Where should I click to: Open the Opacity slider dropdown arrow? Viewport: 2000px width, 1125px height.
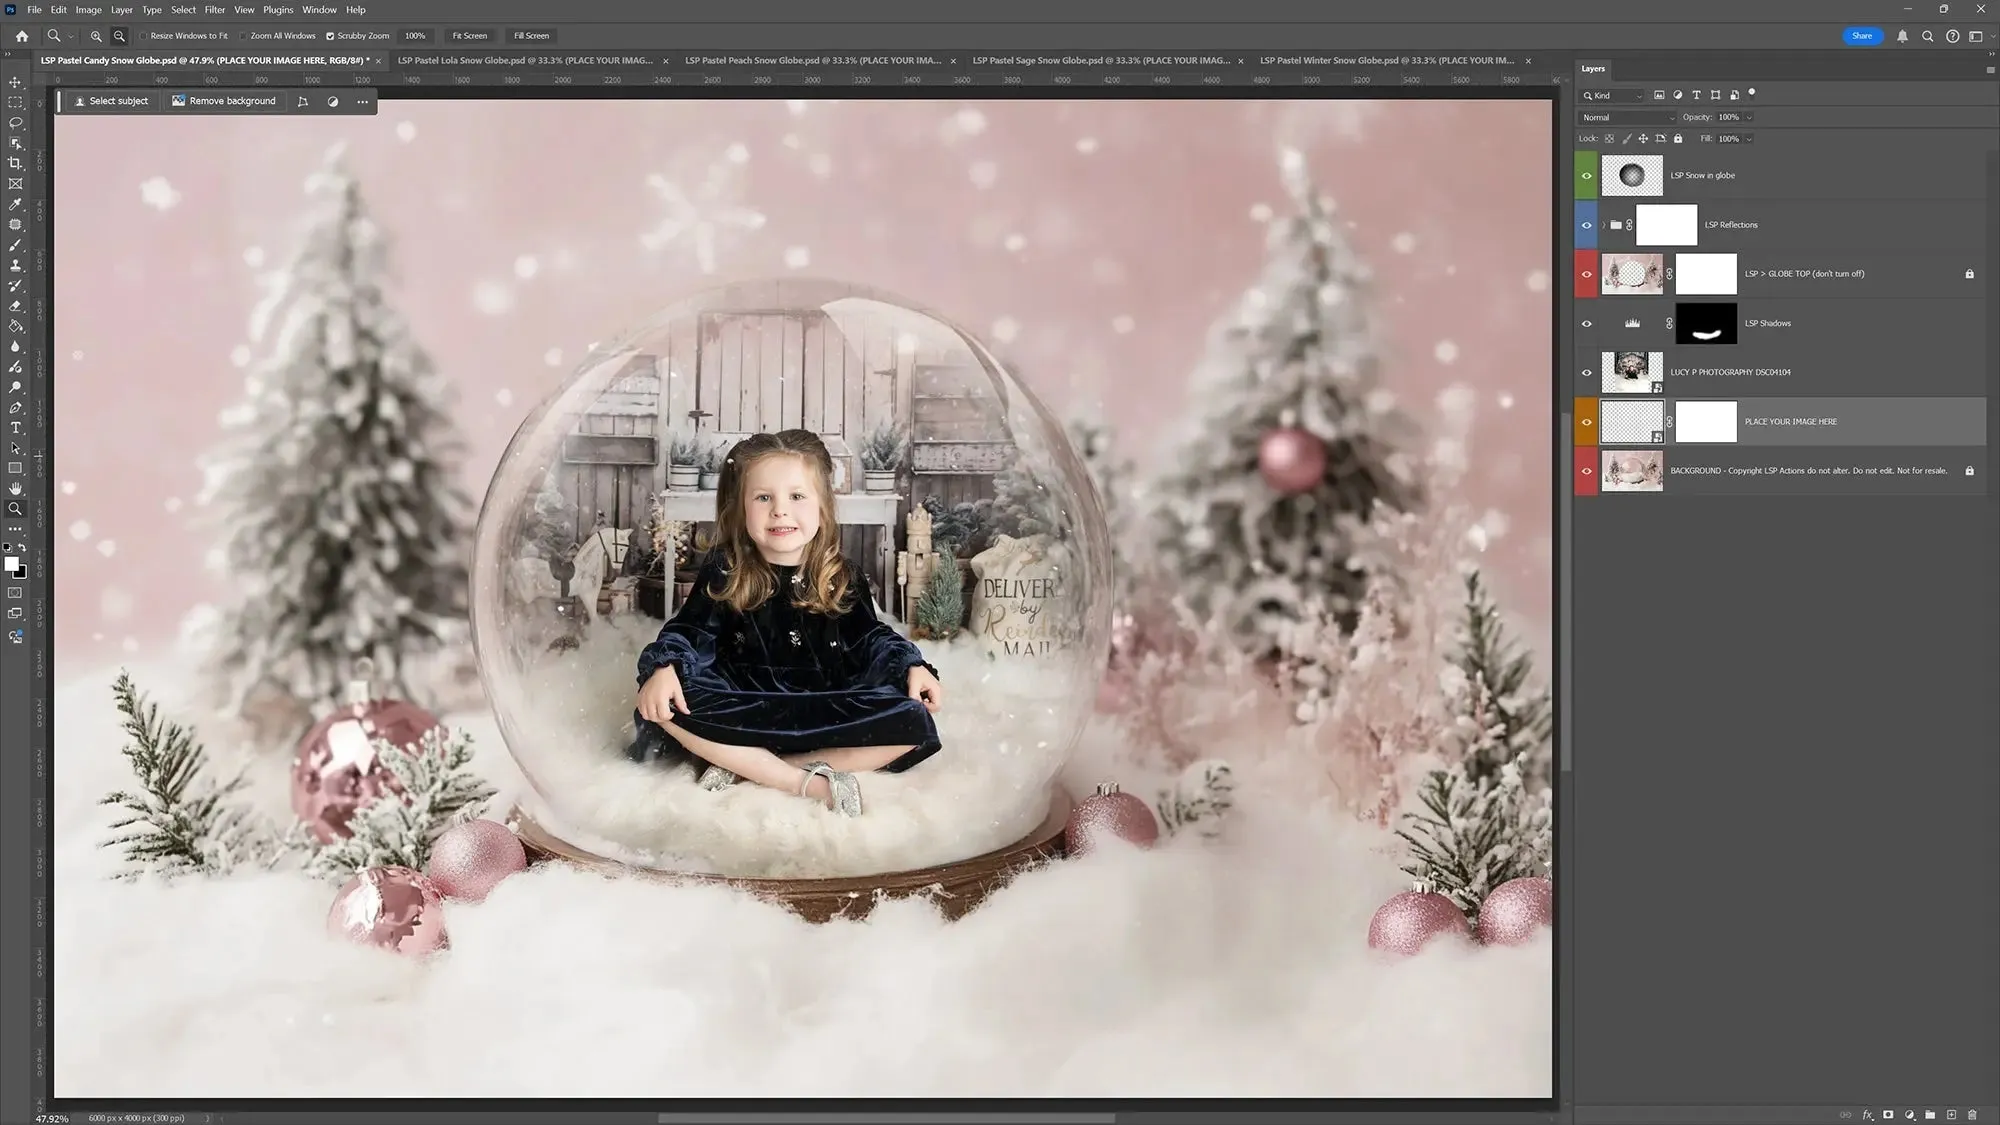pos(1749,117)
